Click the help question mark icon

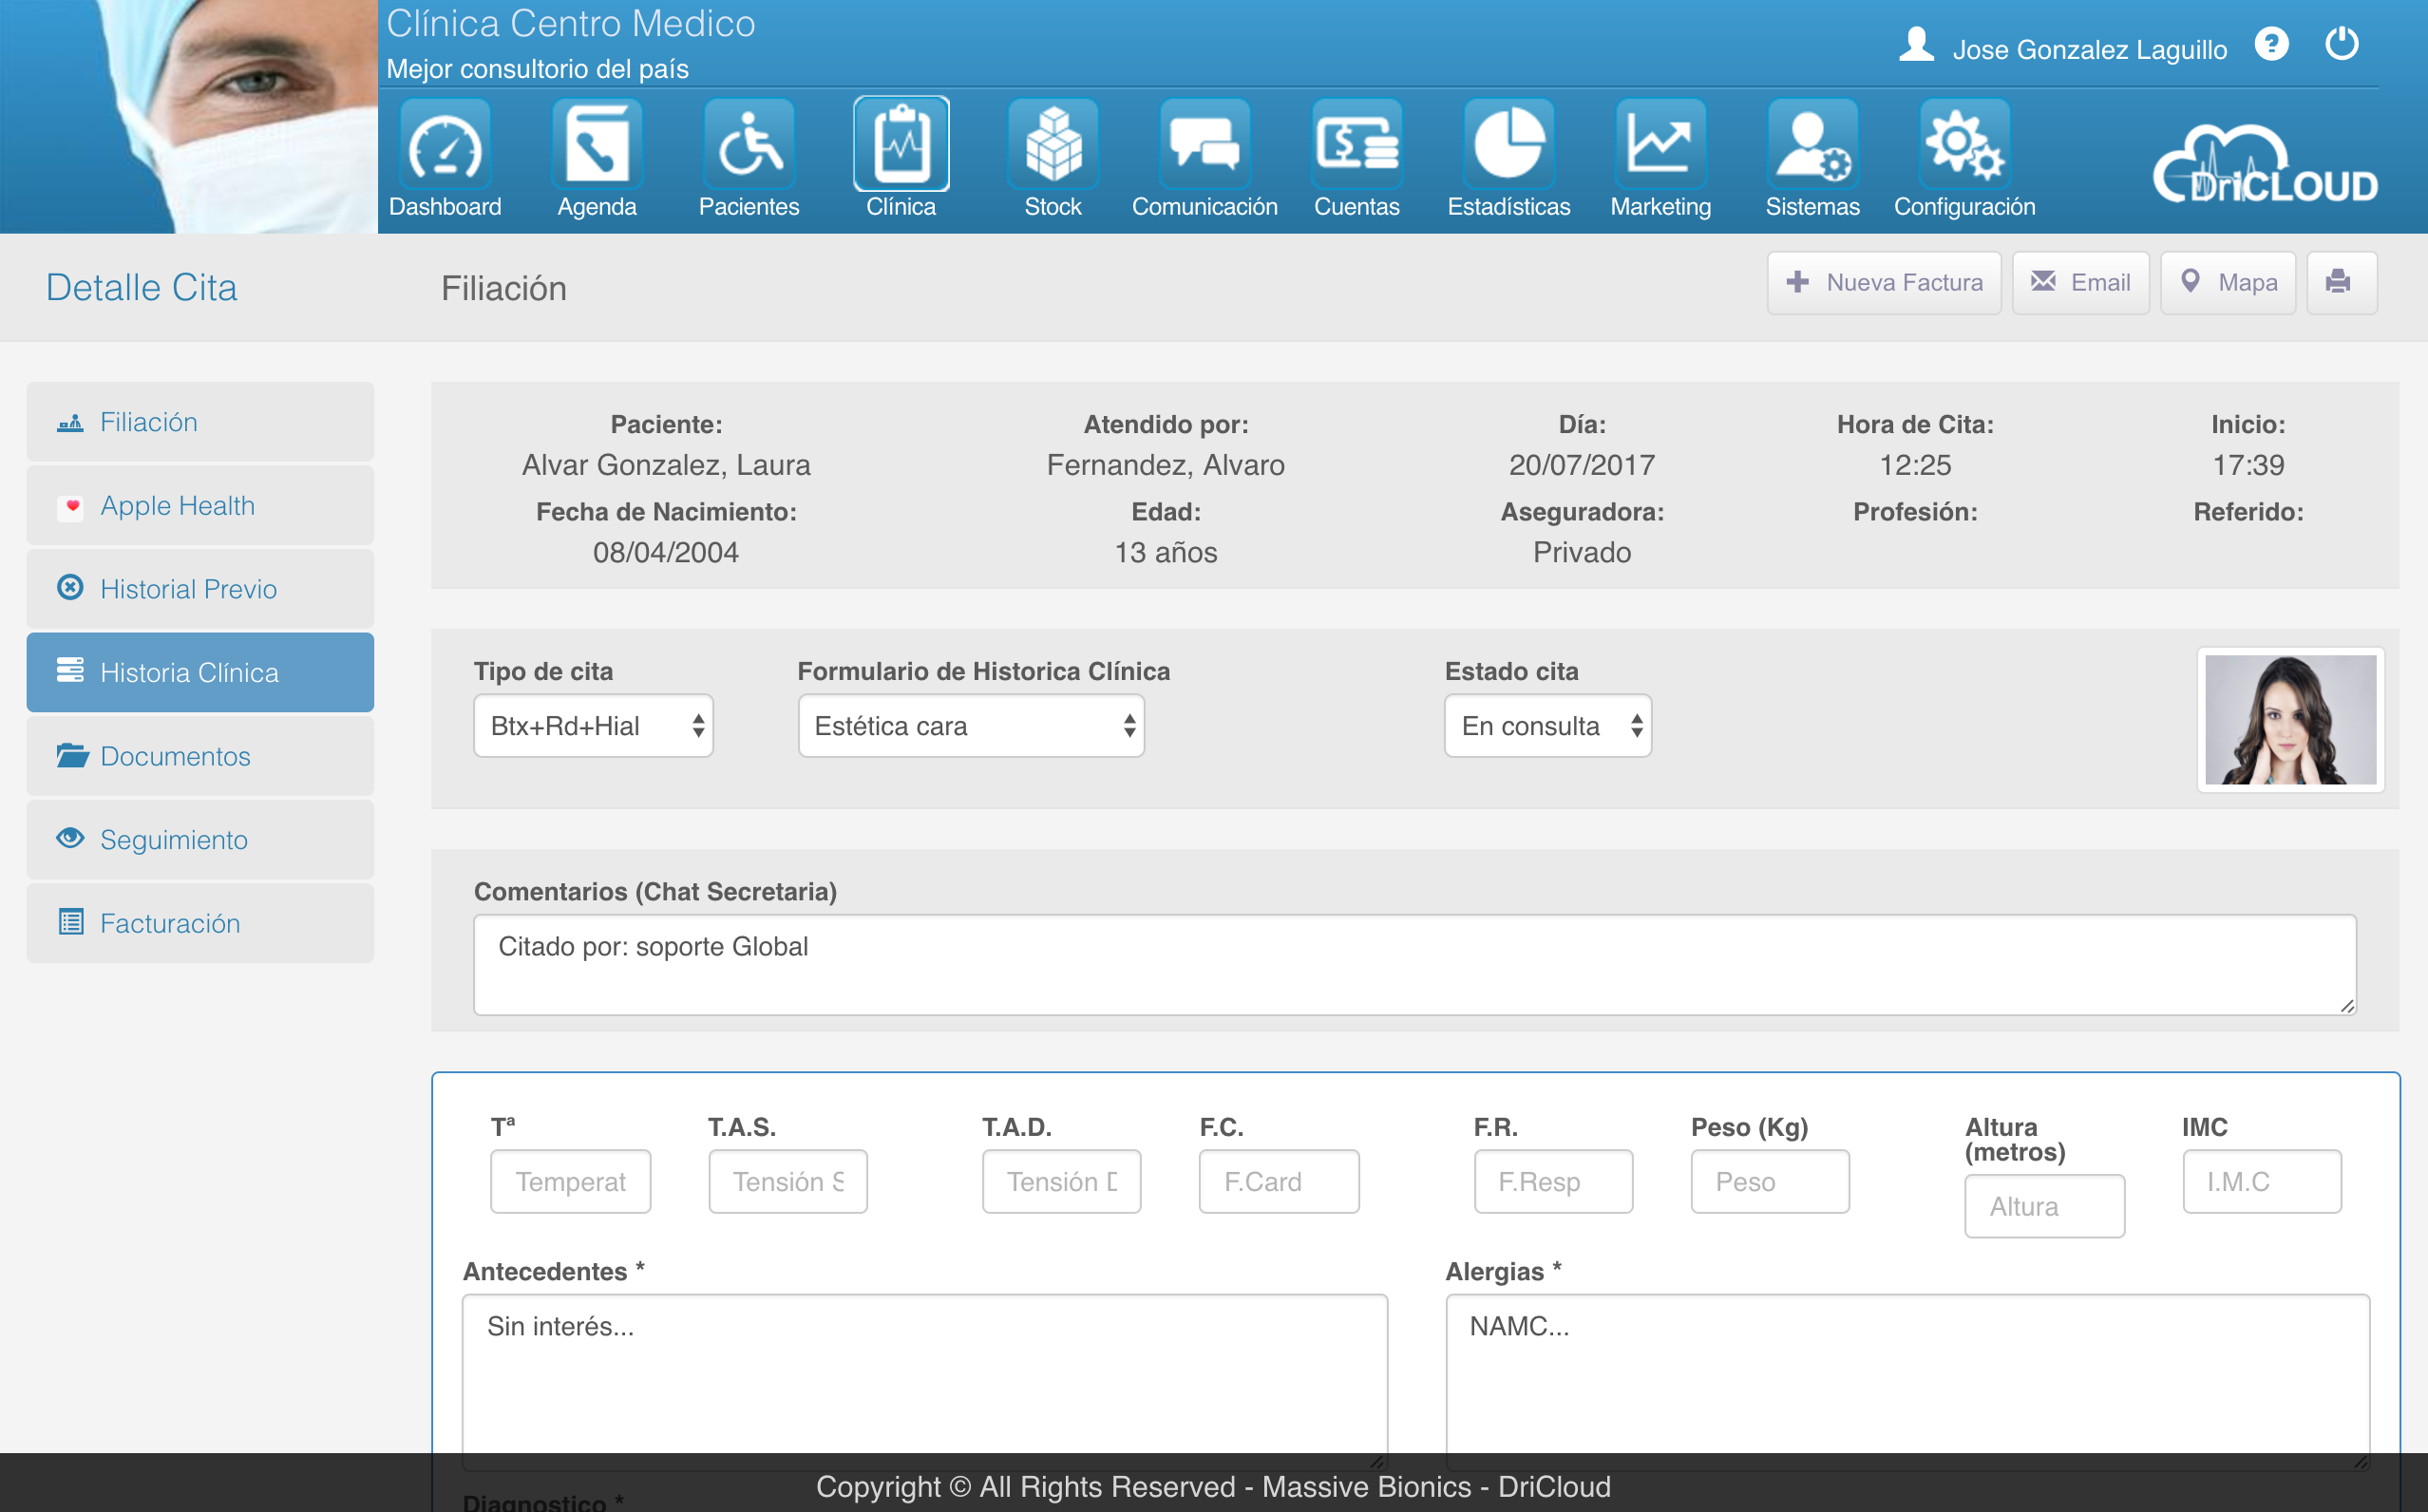pos(2271,45)
